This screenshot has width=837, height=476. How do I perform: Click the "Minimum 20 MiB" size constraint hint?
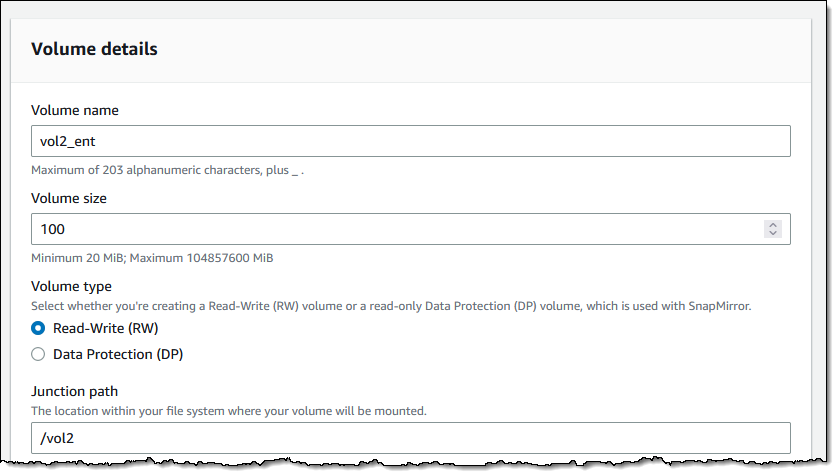[x=152, y=258]
